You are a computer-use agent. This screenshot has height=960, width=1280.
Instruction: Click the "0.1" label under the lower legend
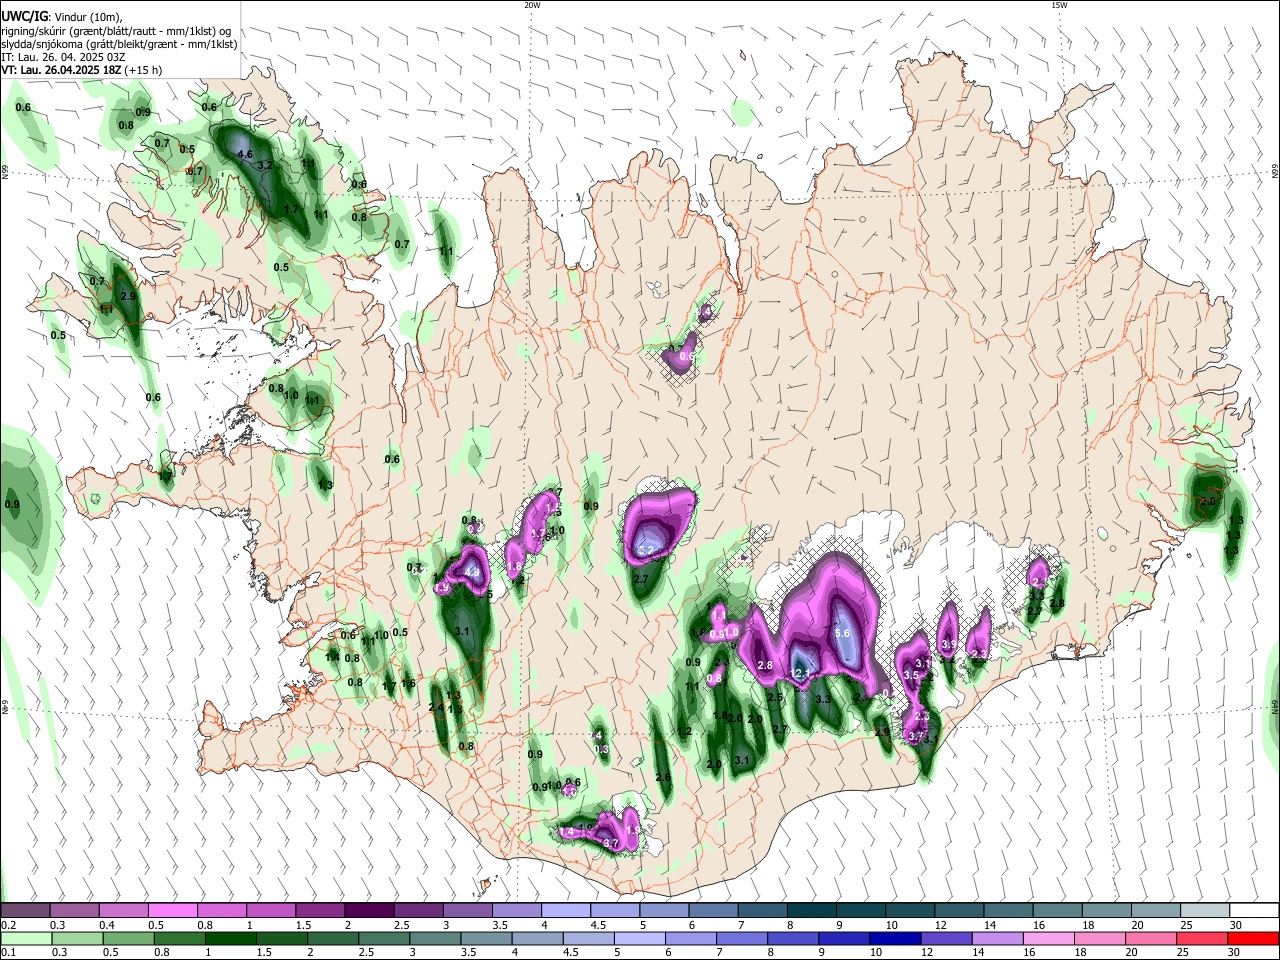click(8, 953)
